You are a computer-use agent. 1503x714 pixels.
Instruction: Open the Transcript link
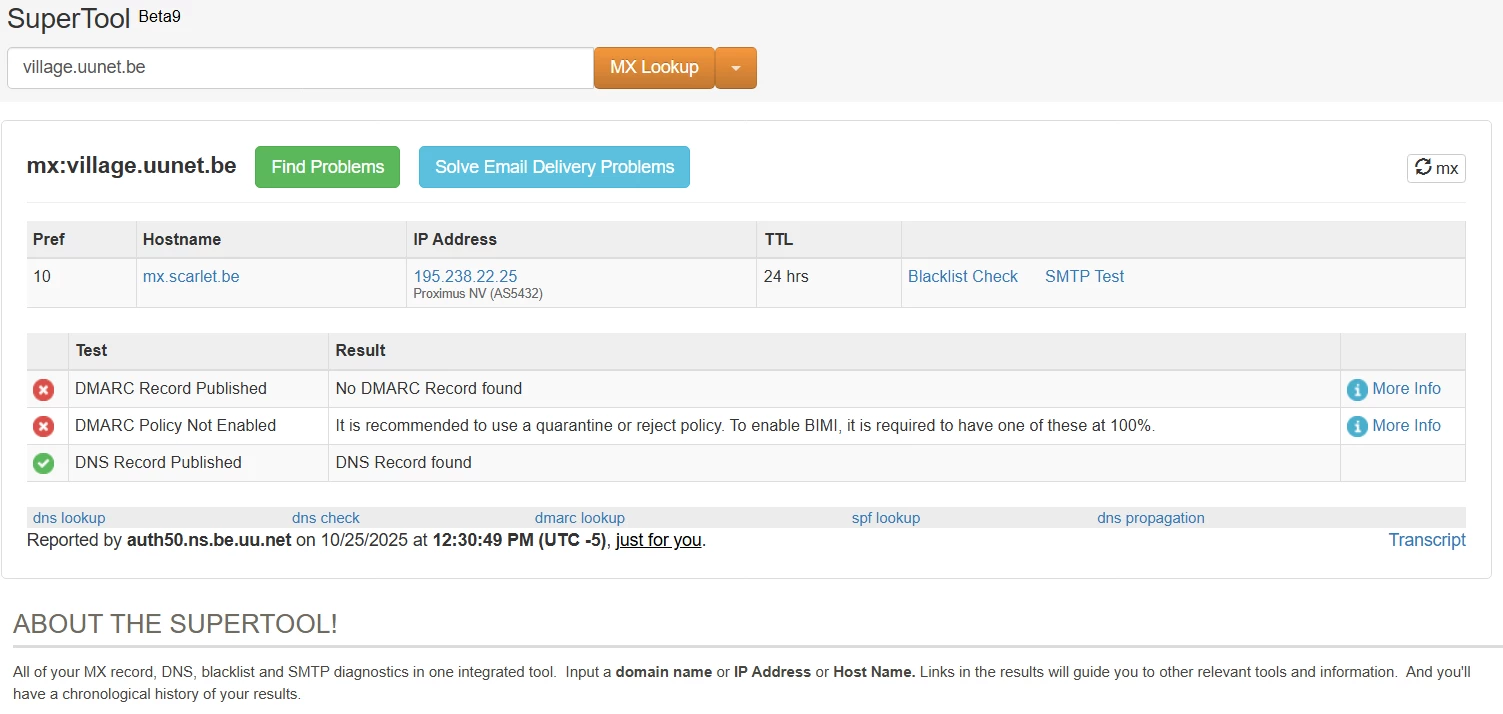[x=1426, y=540]
